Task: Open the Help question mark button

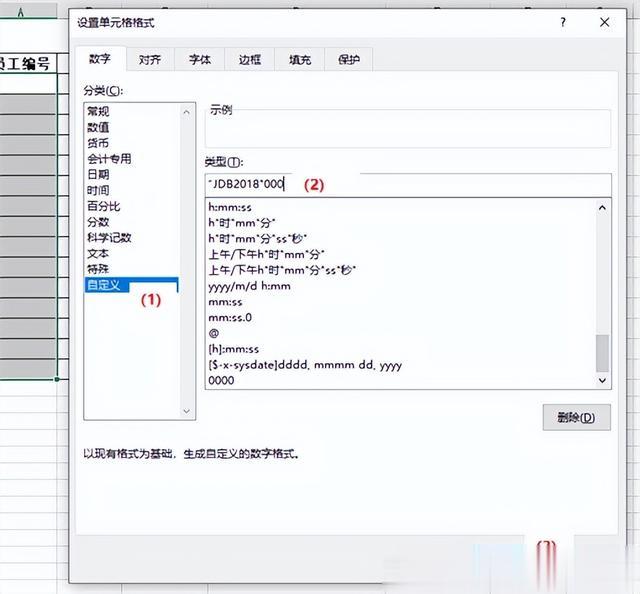Action: point(563,22)
